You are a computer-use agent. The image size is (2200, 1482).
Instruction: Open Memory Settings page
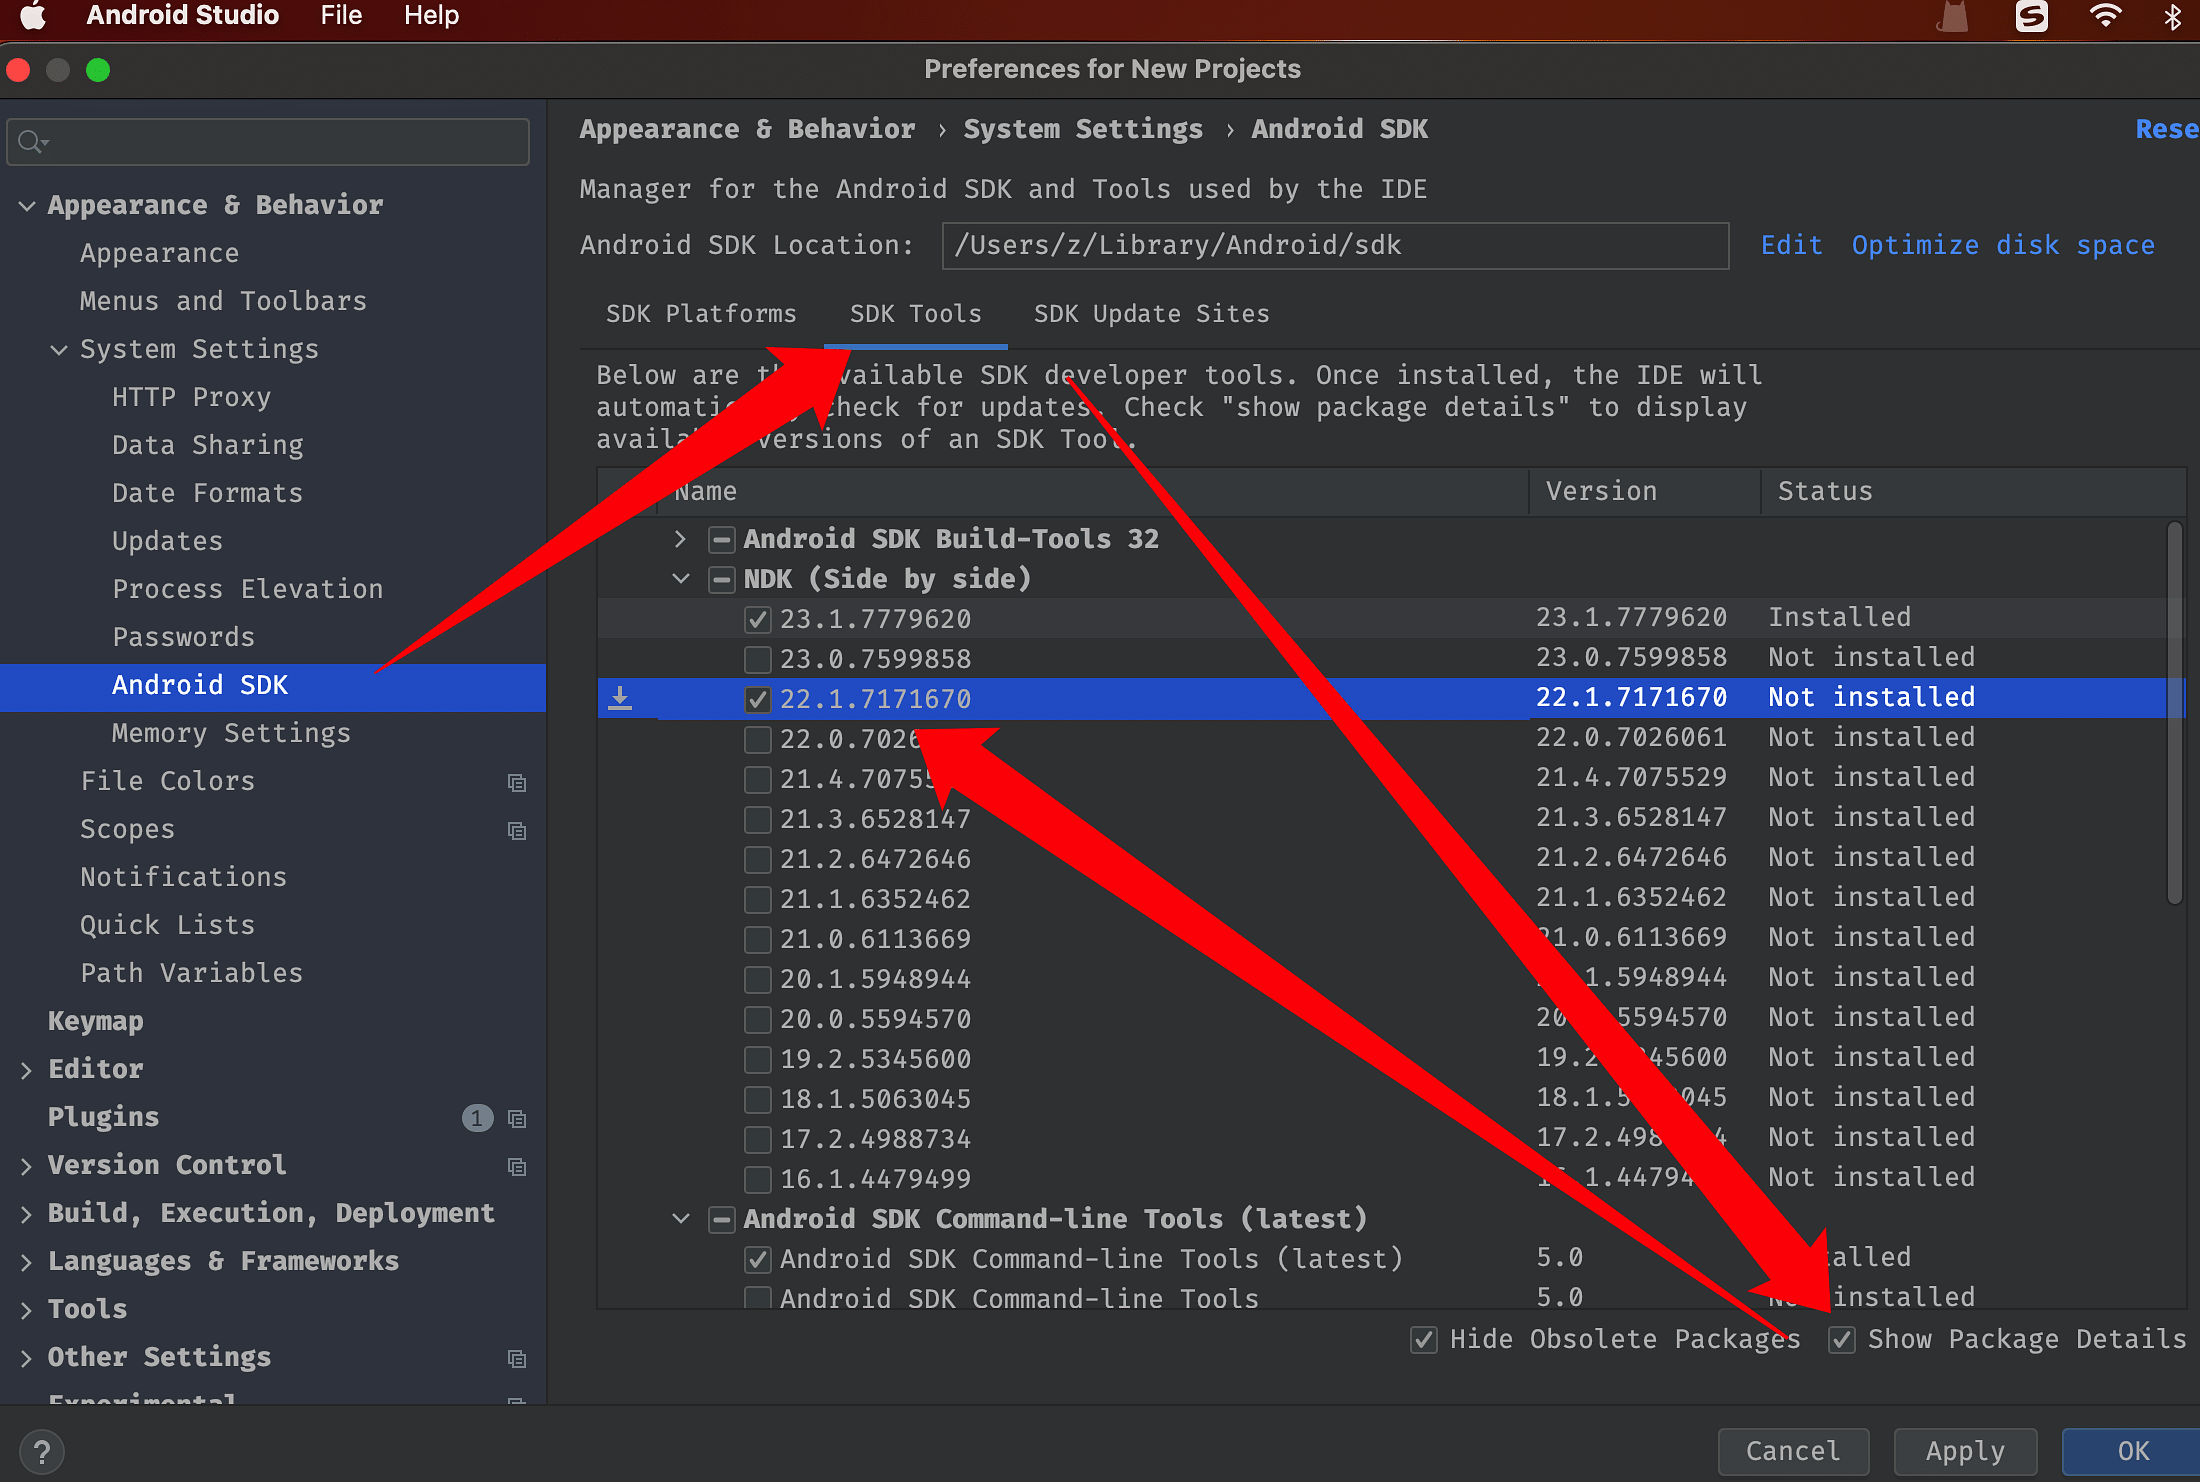pos(231,734)
